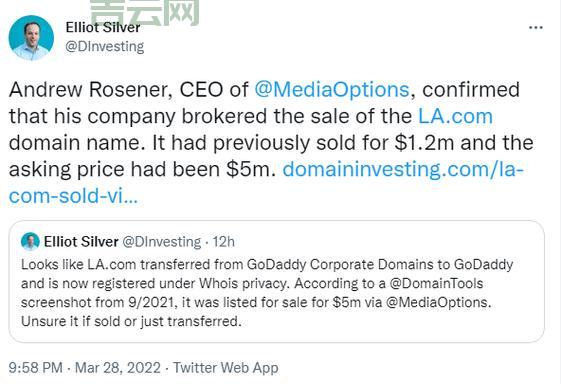This screenshot has height=384, width=561.
Task: Click Elliot Silver name in quoted tweet
Action: point(81,242)
